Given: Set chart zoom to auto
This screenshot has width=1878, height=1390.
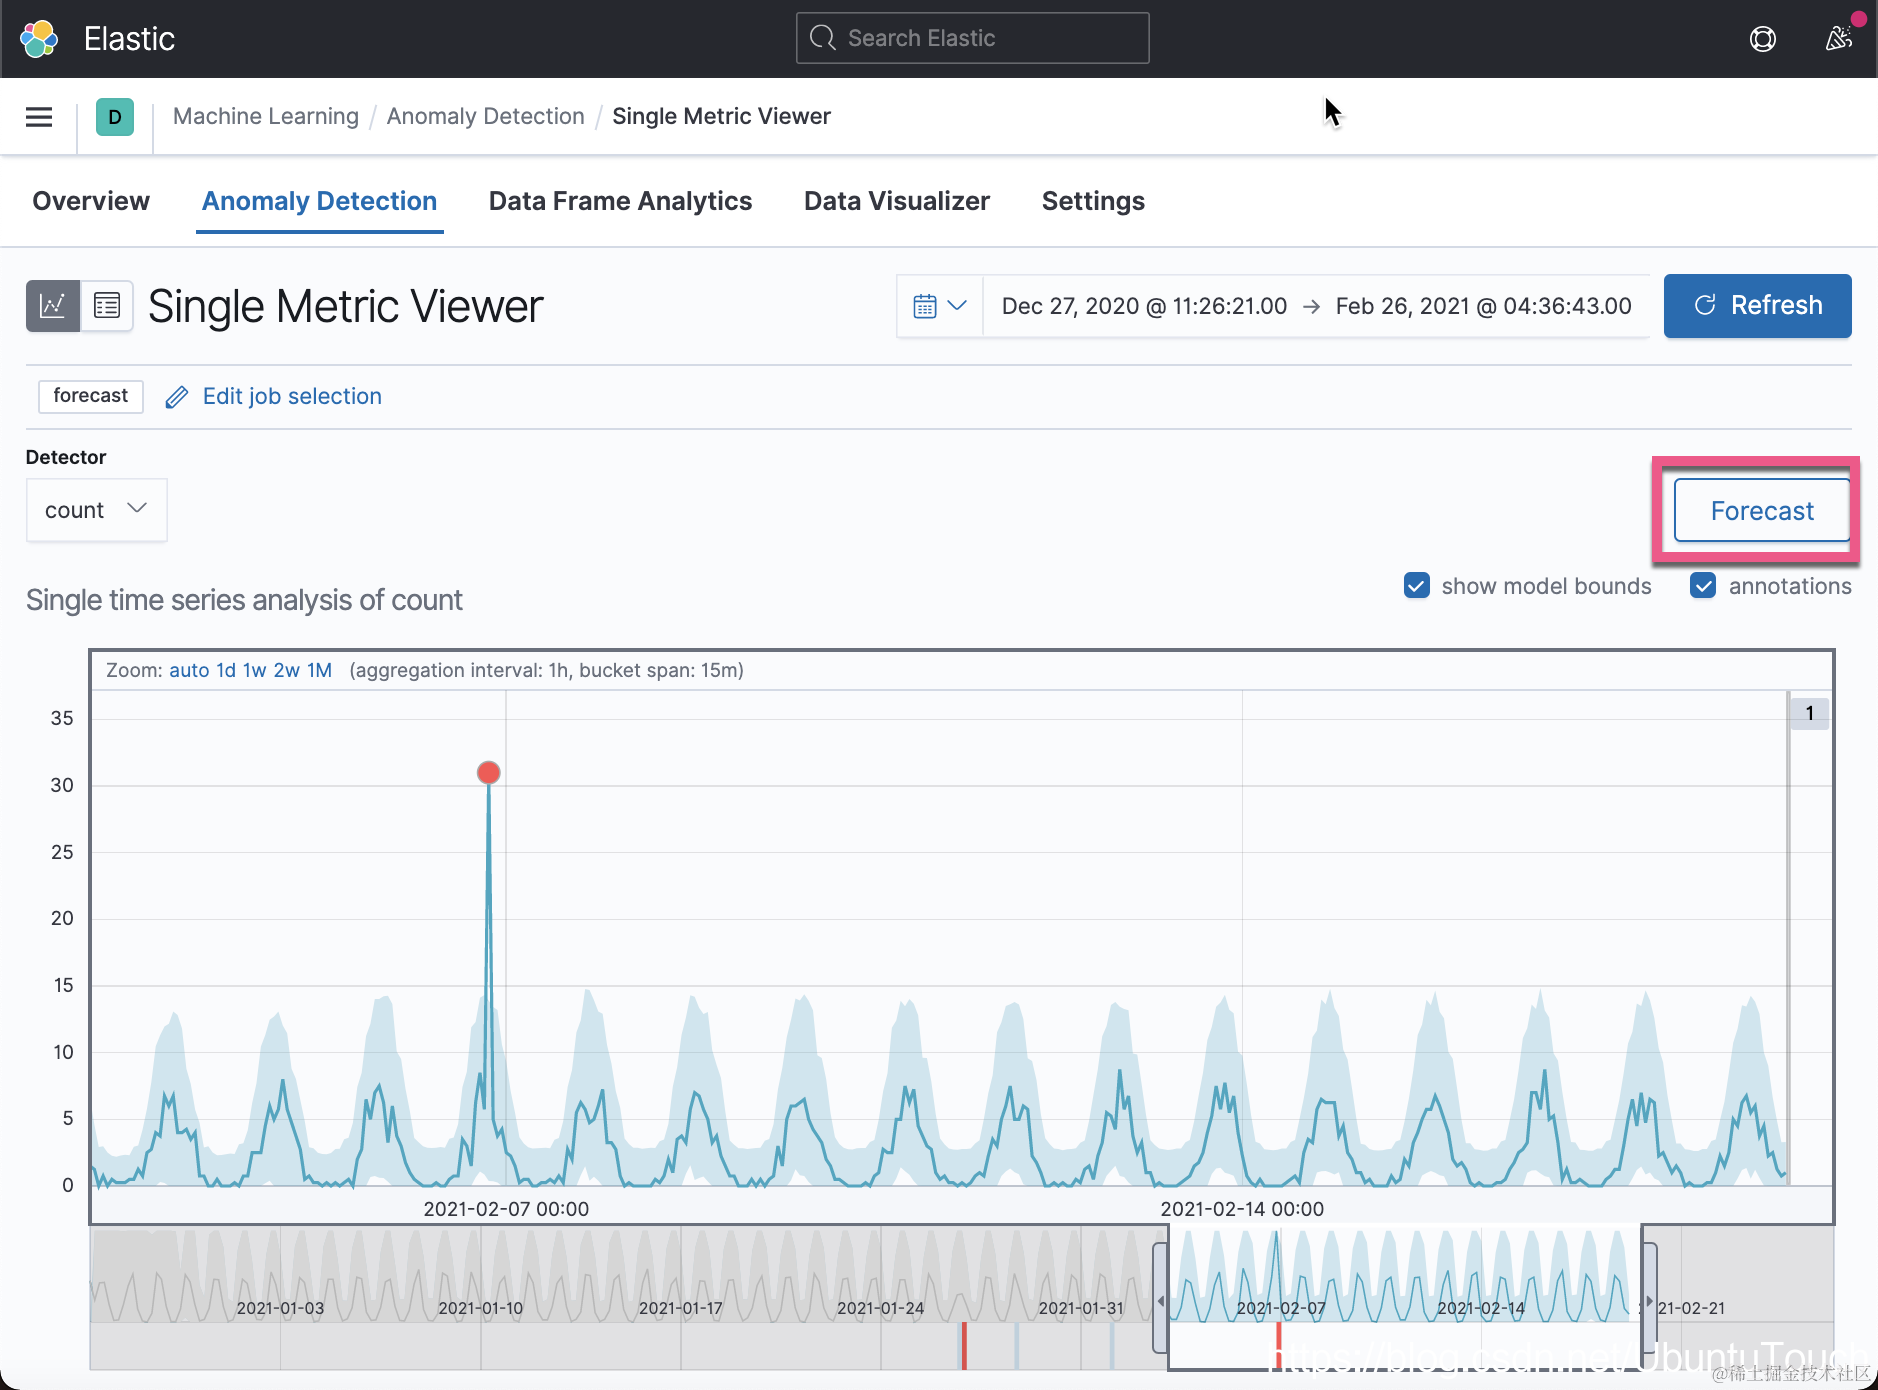Looking at the screenshot, I should pos(189,670).
